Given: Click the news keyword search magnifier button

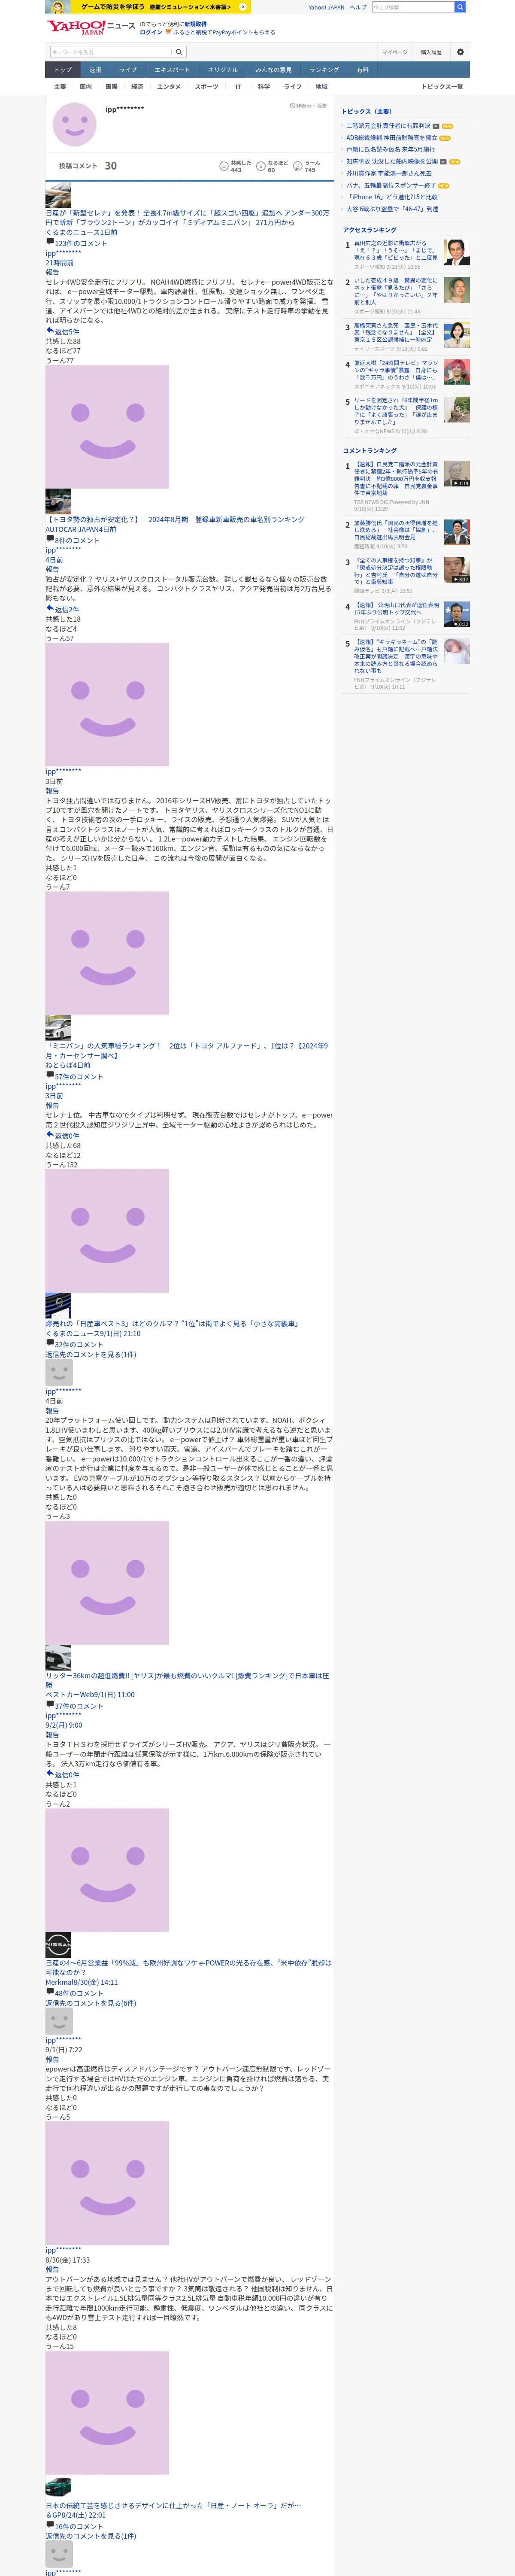Looking at the screenshot, I should (x=179, y=52).
